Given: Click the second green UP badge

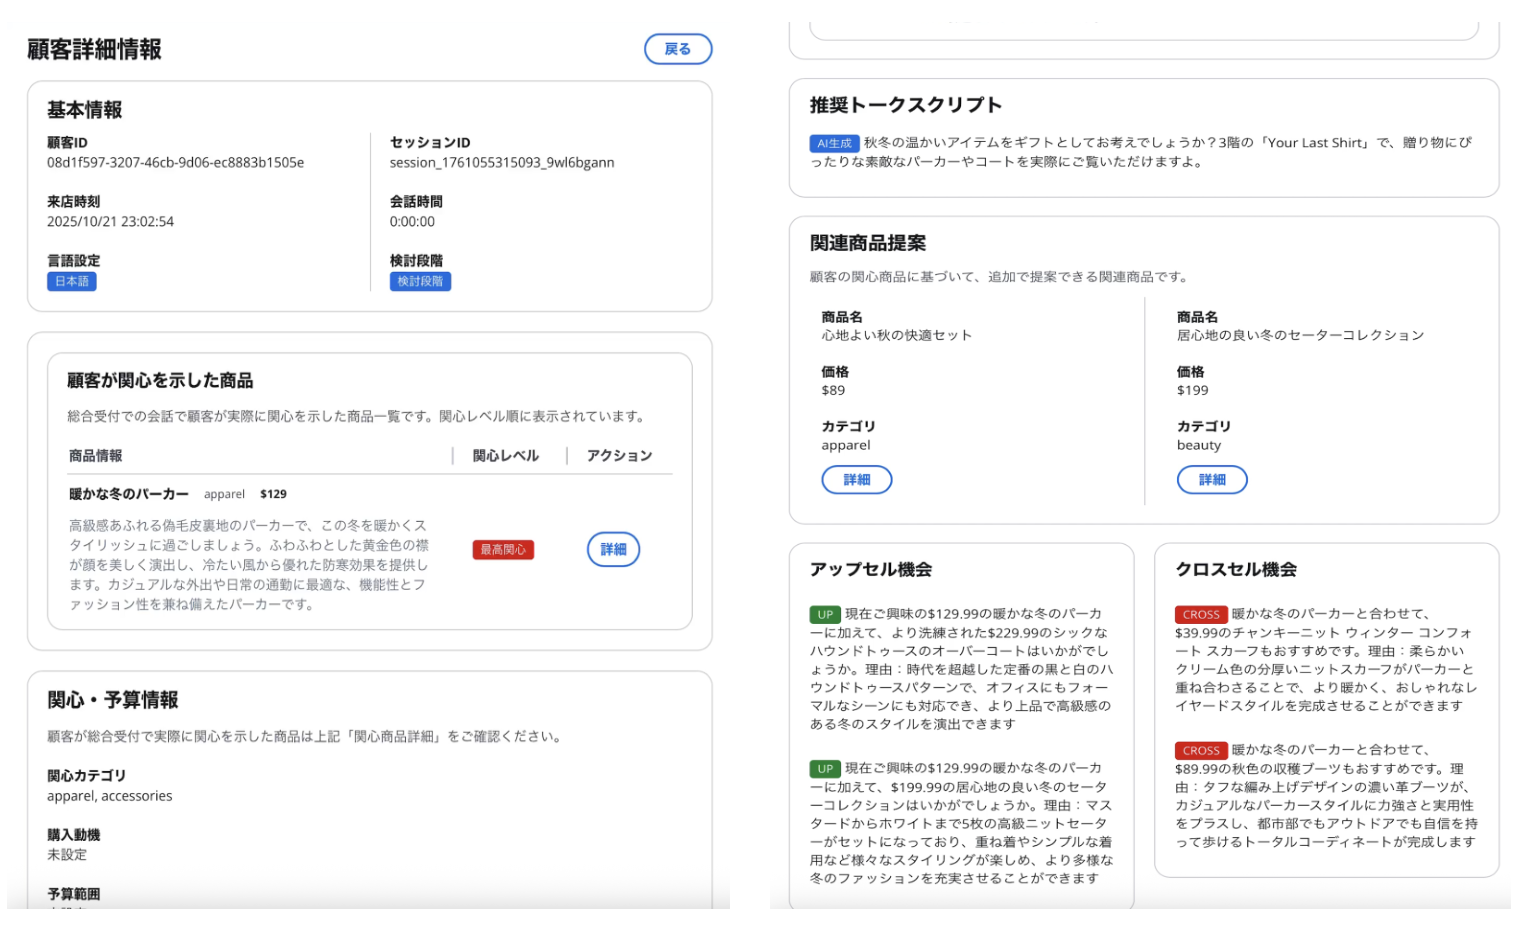Looking at the screenshot, I should [824, 769].
